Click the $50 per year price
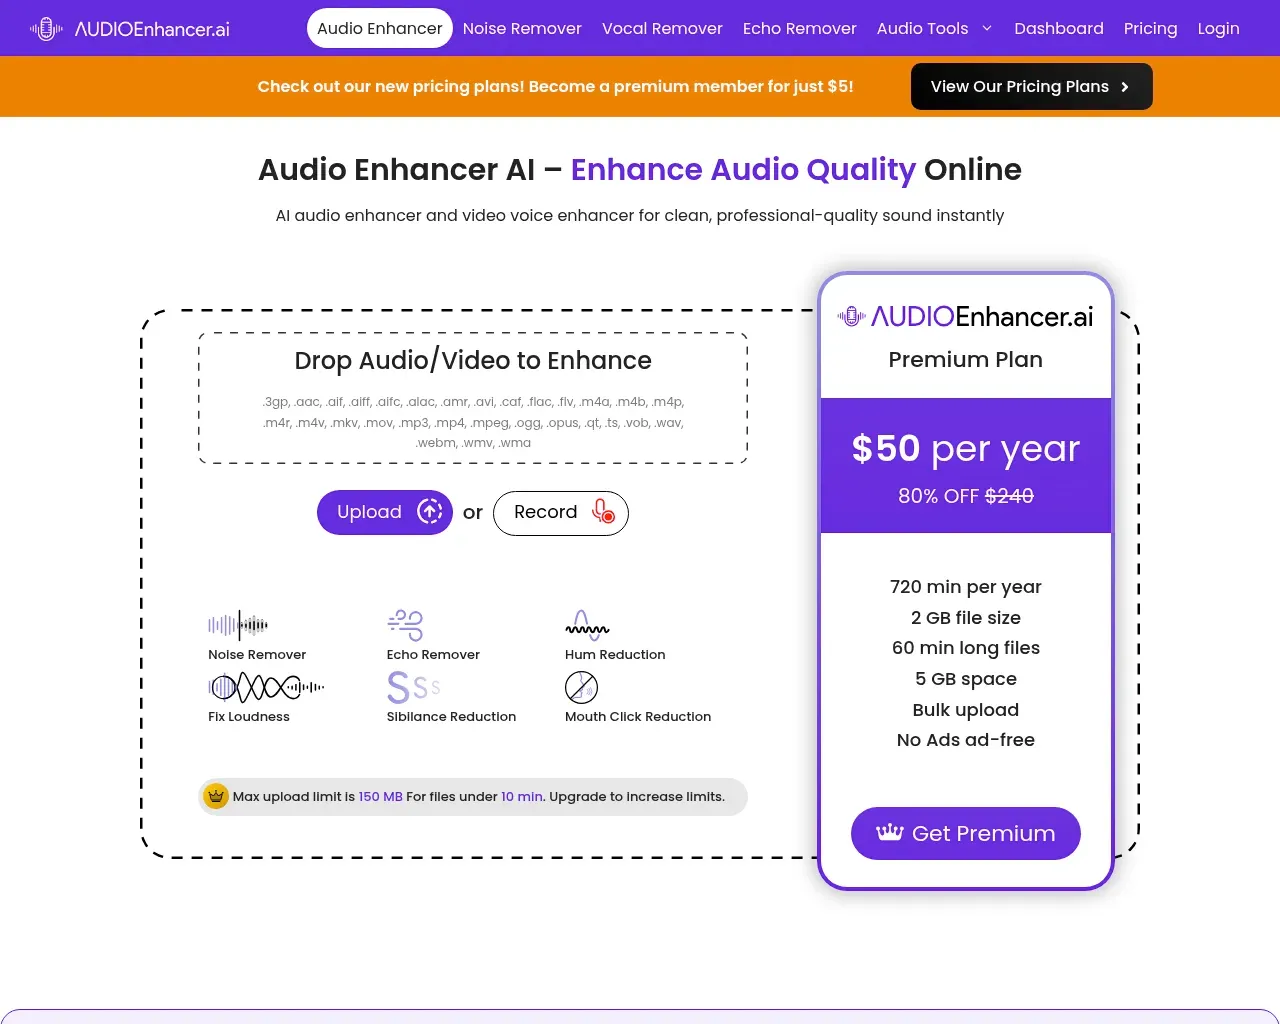 coord(966,449)
